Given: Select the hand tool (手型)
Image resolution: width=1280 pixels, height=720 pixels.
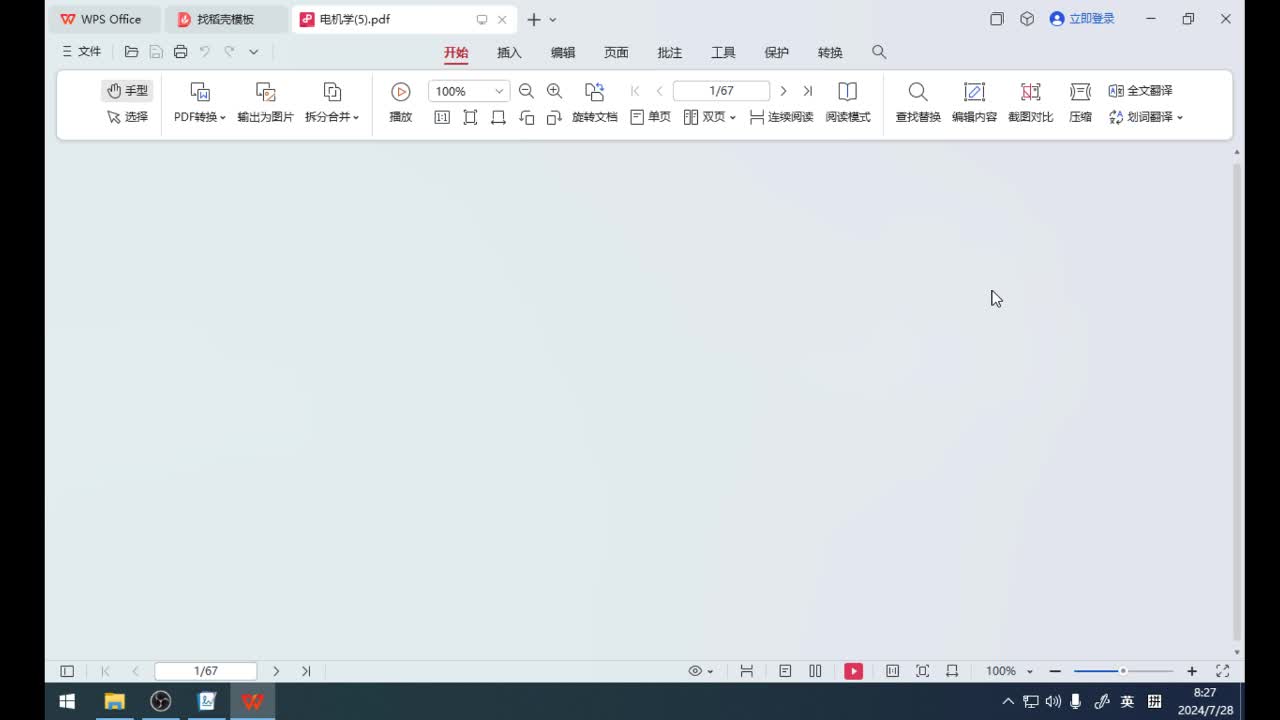Looking at the screenshot, I should pyautogui.click(x=127, y=91).
